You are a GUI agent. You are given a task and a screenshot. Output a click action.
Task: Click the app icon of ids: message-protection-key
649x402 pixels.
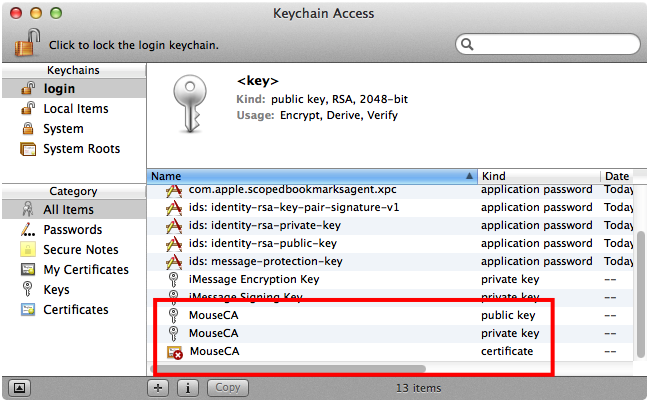(x=174, y=262)
